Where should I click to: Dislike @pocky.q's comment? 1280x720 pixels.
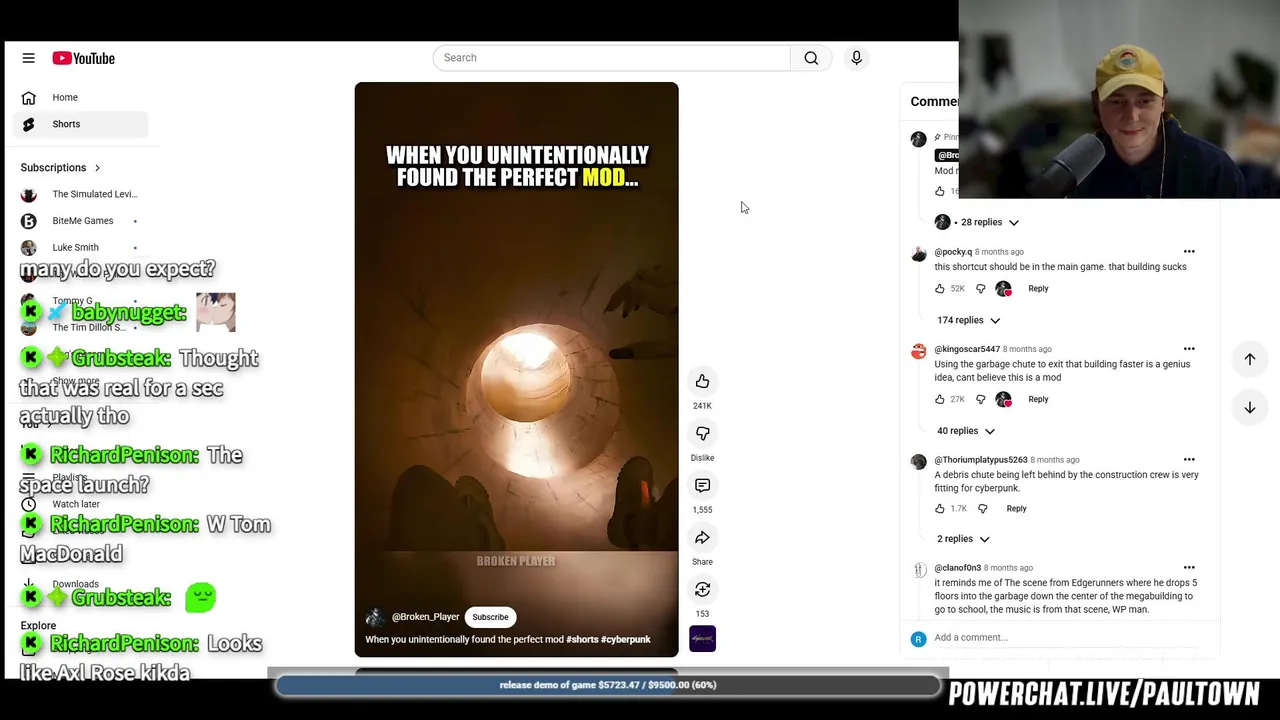point(980,288)
